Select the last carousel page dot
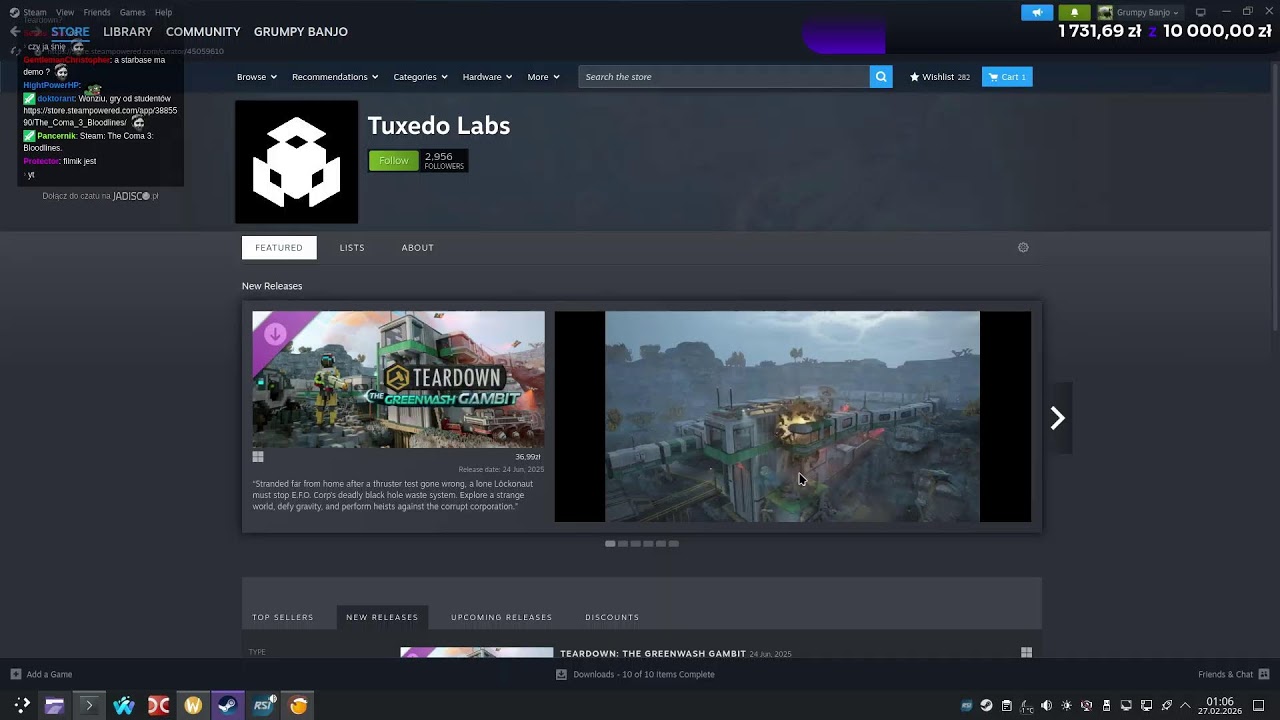This screenshot has width=1280, height=720. [x=674, y=544]
